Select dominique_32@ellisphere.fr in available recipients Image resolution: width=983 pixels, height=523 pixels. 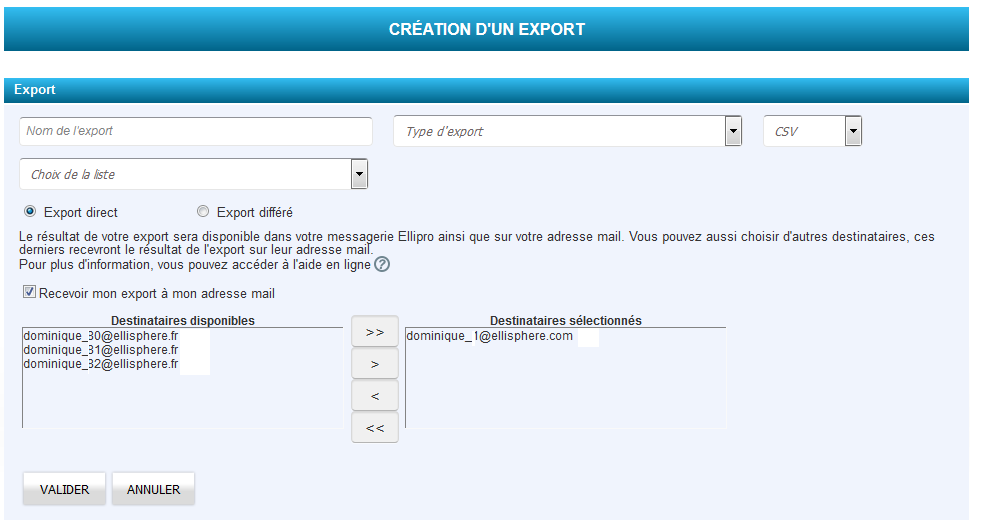100,365
